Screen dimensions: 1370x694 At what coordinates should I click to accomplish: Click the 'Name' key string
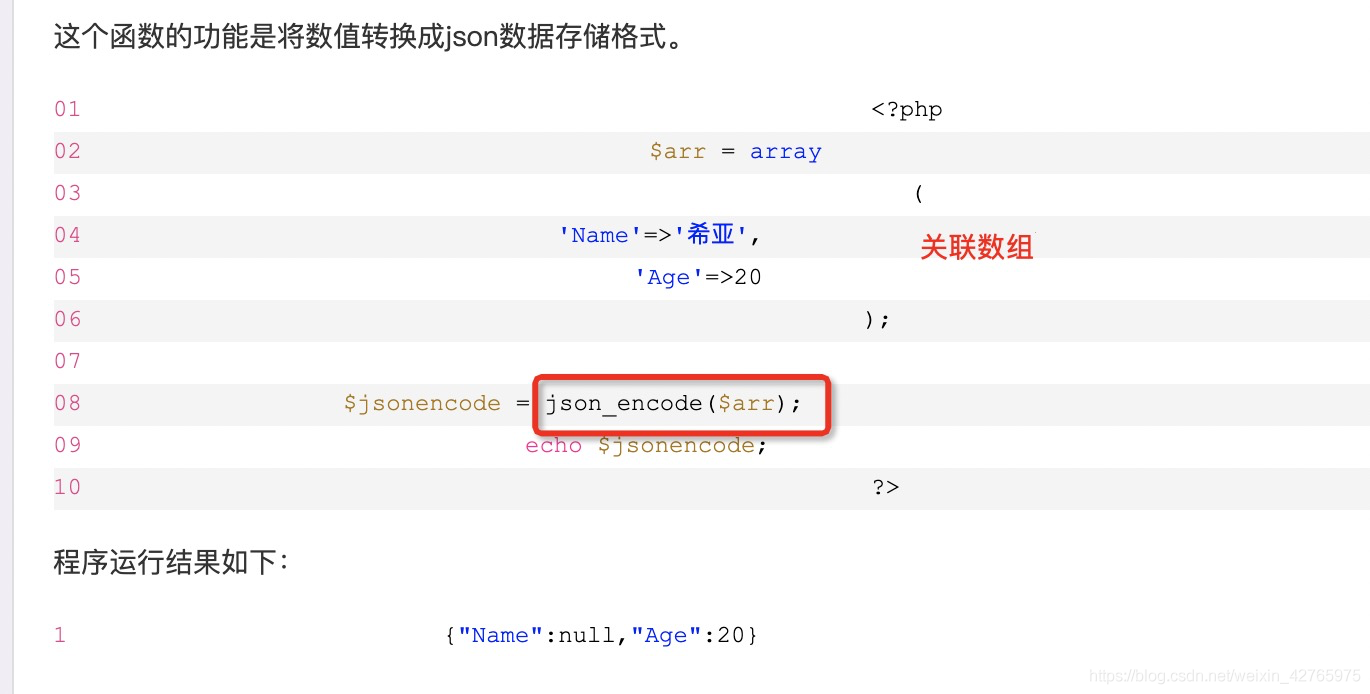pos(600,235)
